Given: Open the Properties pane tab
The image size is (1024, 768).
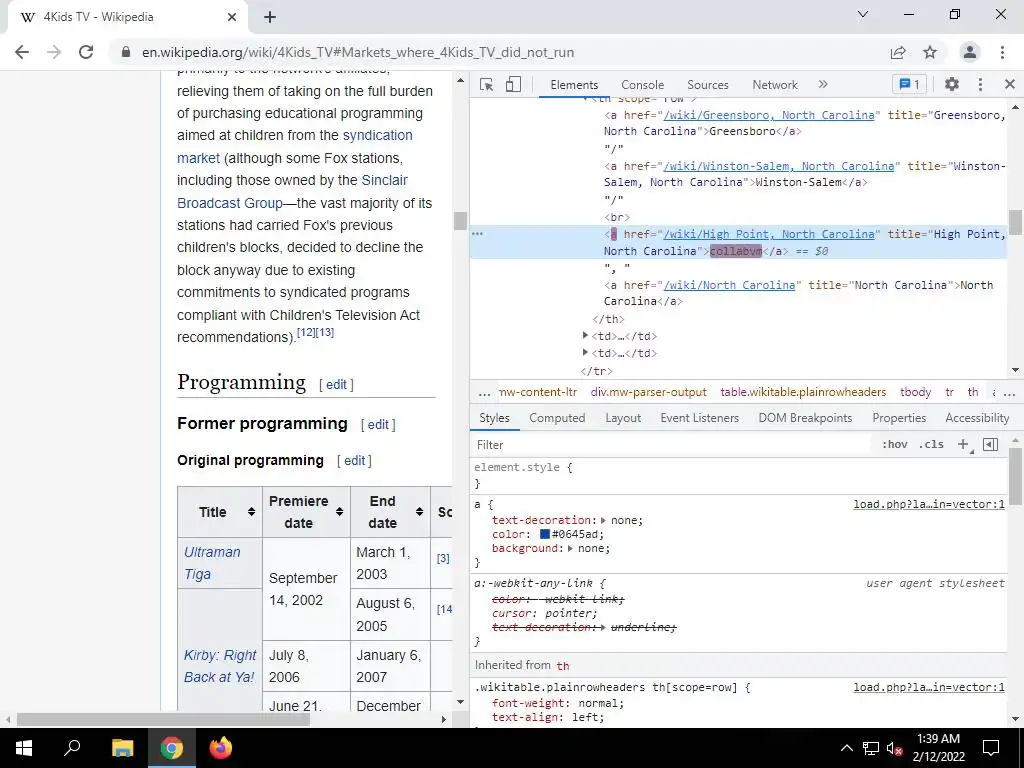Looking at the screenshot, I should 899,418.
